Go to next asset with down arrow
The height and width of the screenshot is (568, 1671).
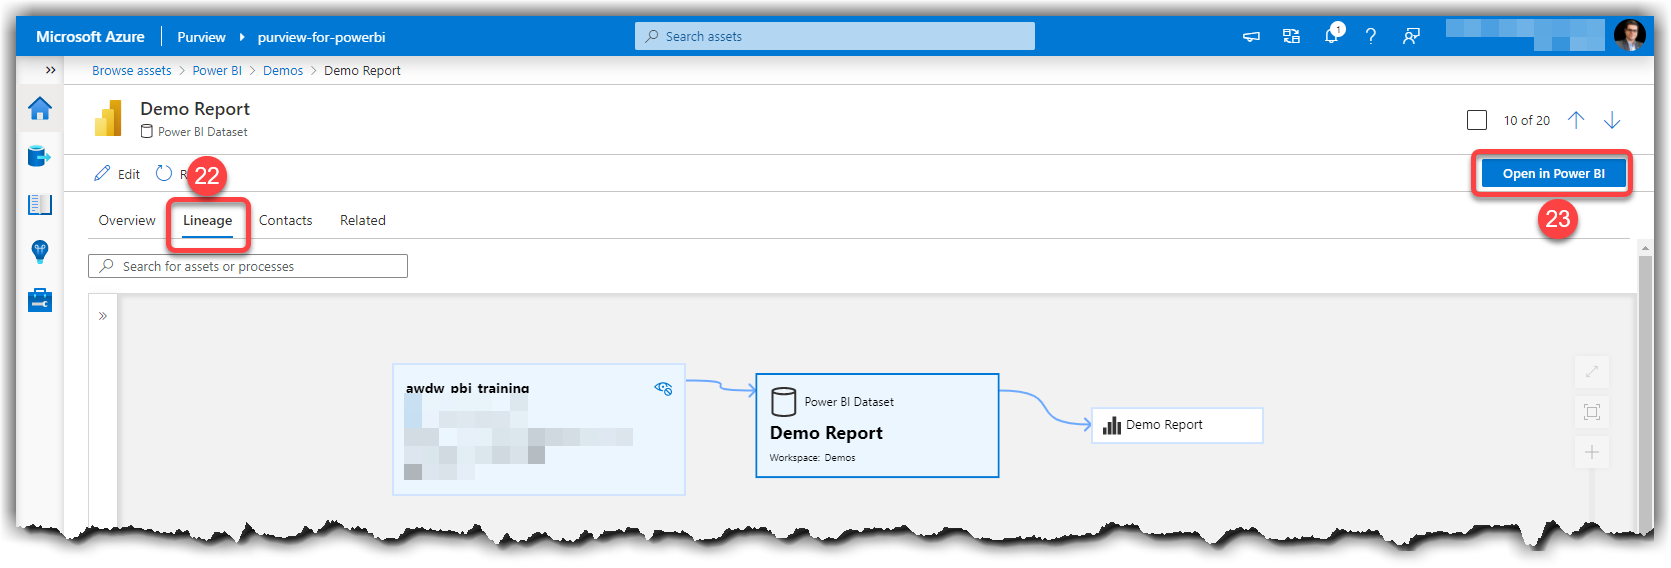point(1612,120)
